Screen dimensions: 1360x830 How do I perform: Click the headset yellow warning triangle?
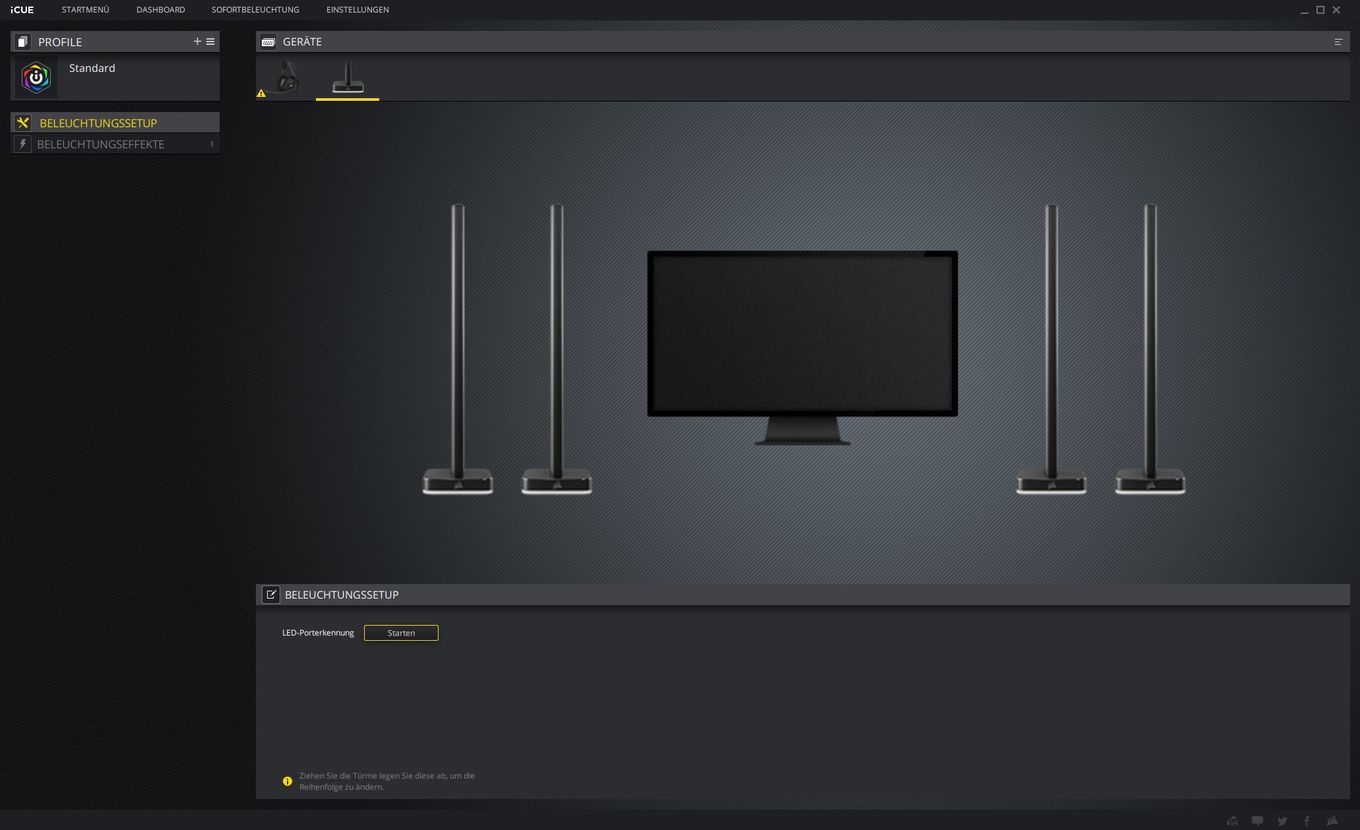click(x=261, y=93)
